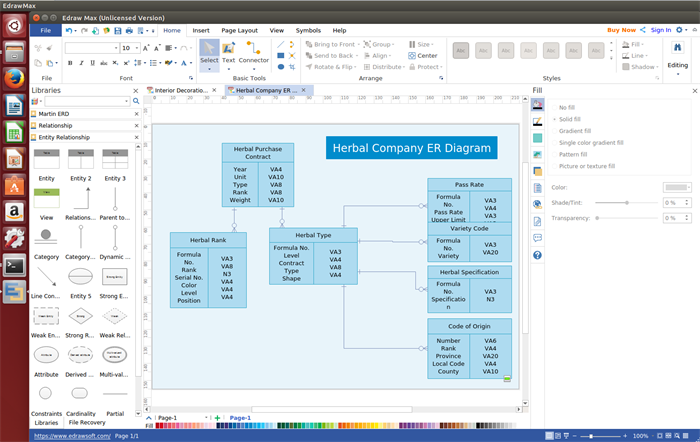Open the Page Layout ribbon tab
Screen dimensions: 700x442
point(238,31)
